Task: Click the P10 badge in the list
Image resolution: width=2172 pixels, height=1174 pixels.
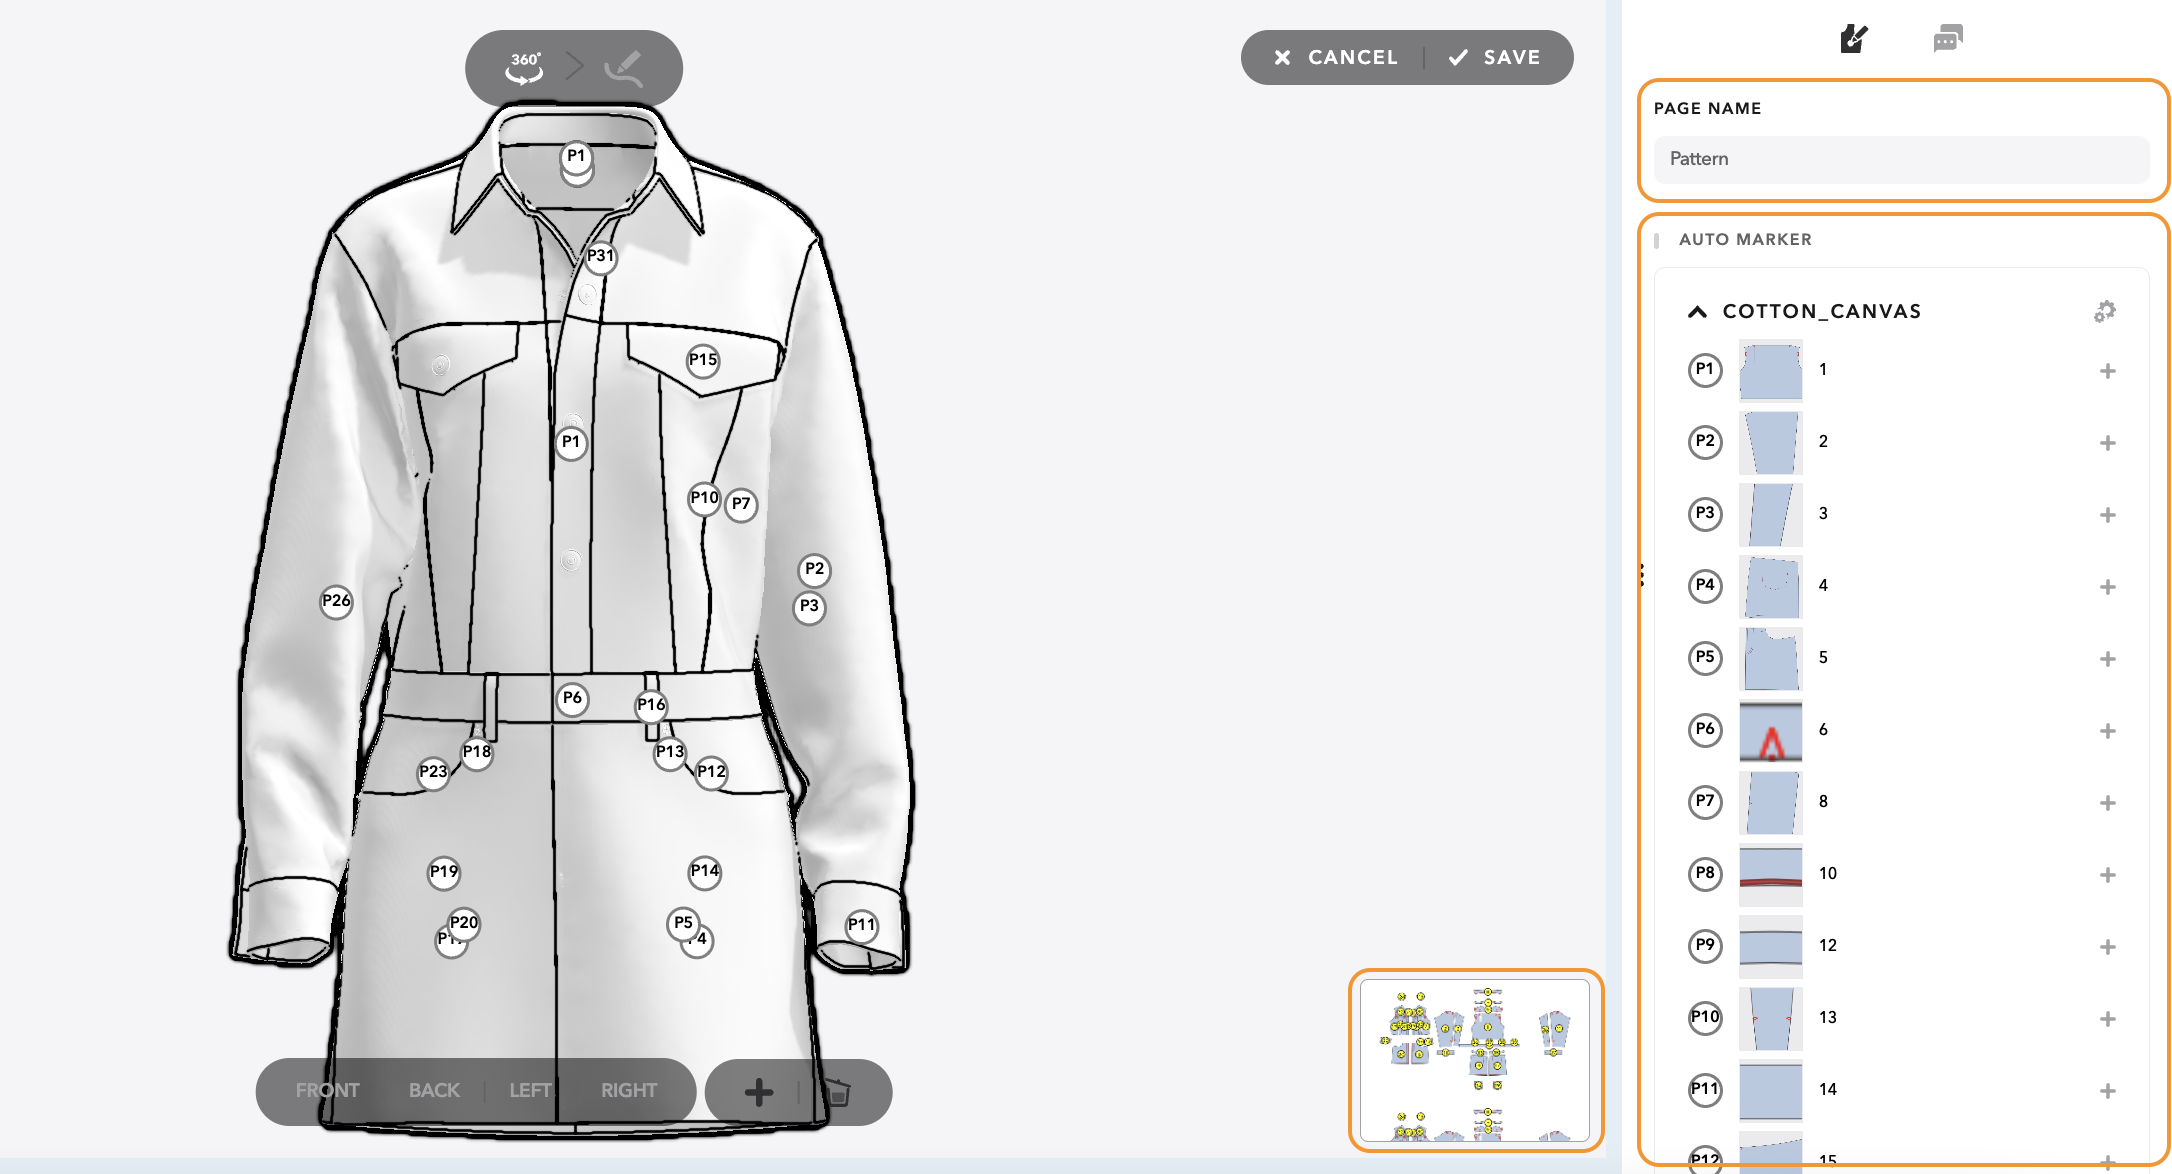Action: (x=1705, y=1018)
